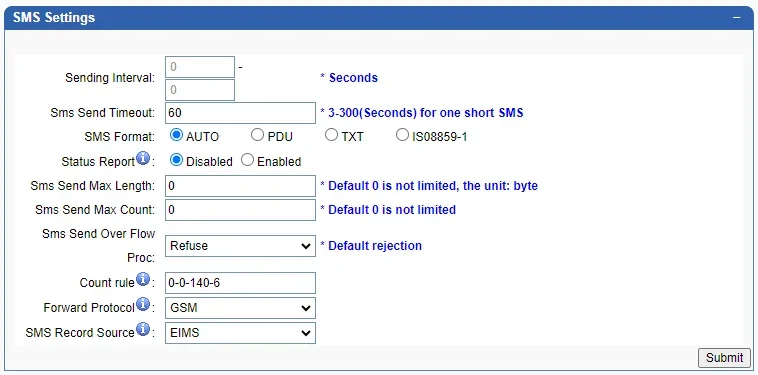The height and width of the screenshot is (375, 758).
Task: Click the 'Sms Send Timeout:' label
Action: [103, 113]
